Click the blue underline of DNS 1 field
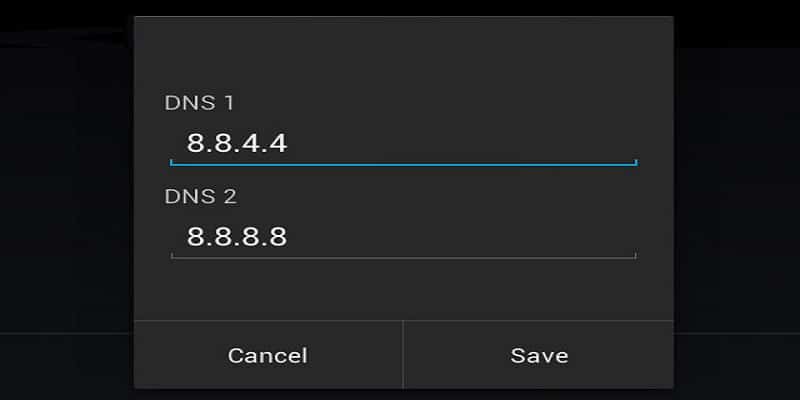Screen dimensions: 800x400 (x=403, y=164)
